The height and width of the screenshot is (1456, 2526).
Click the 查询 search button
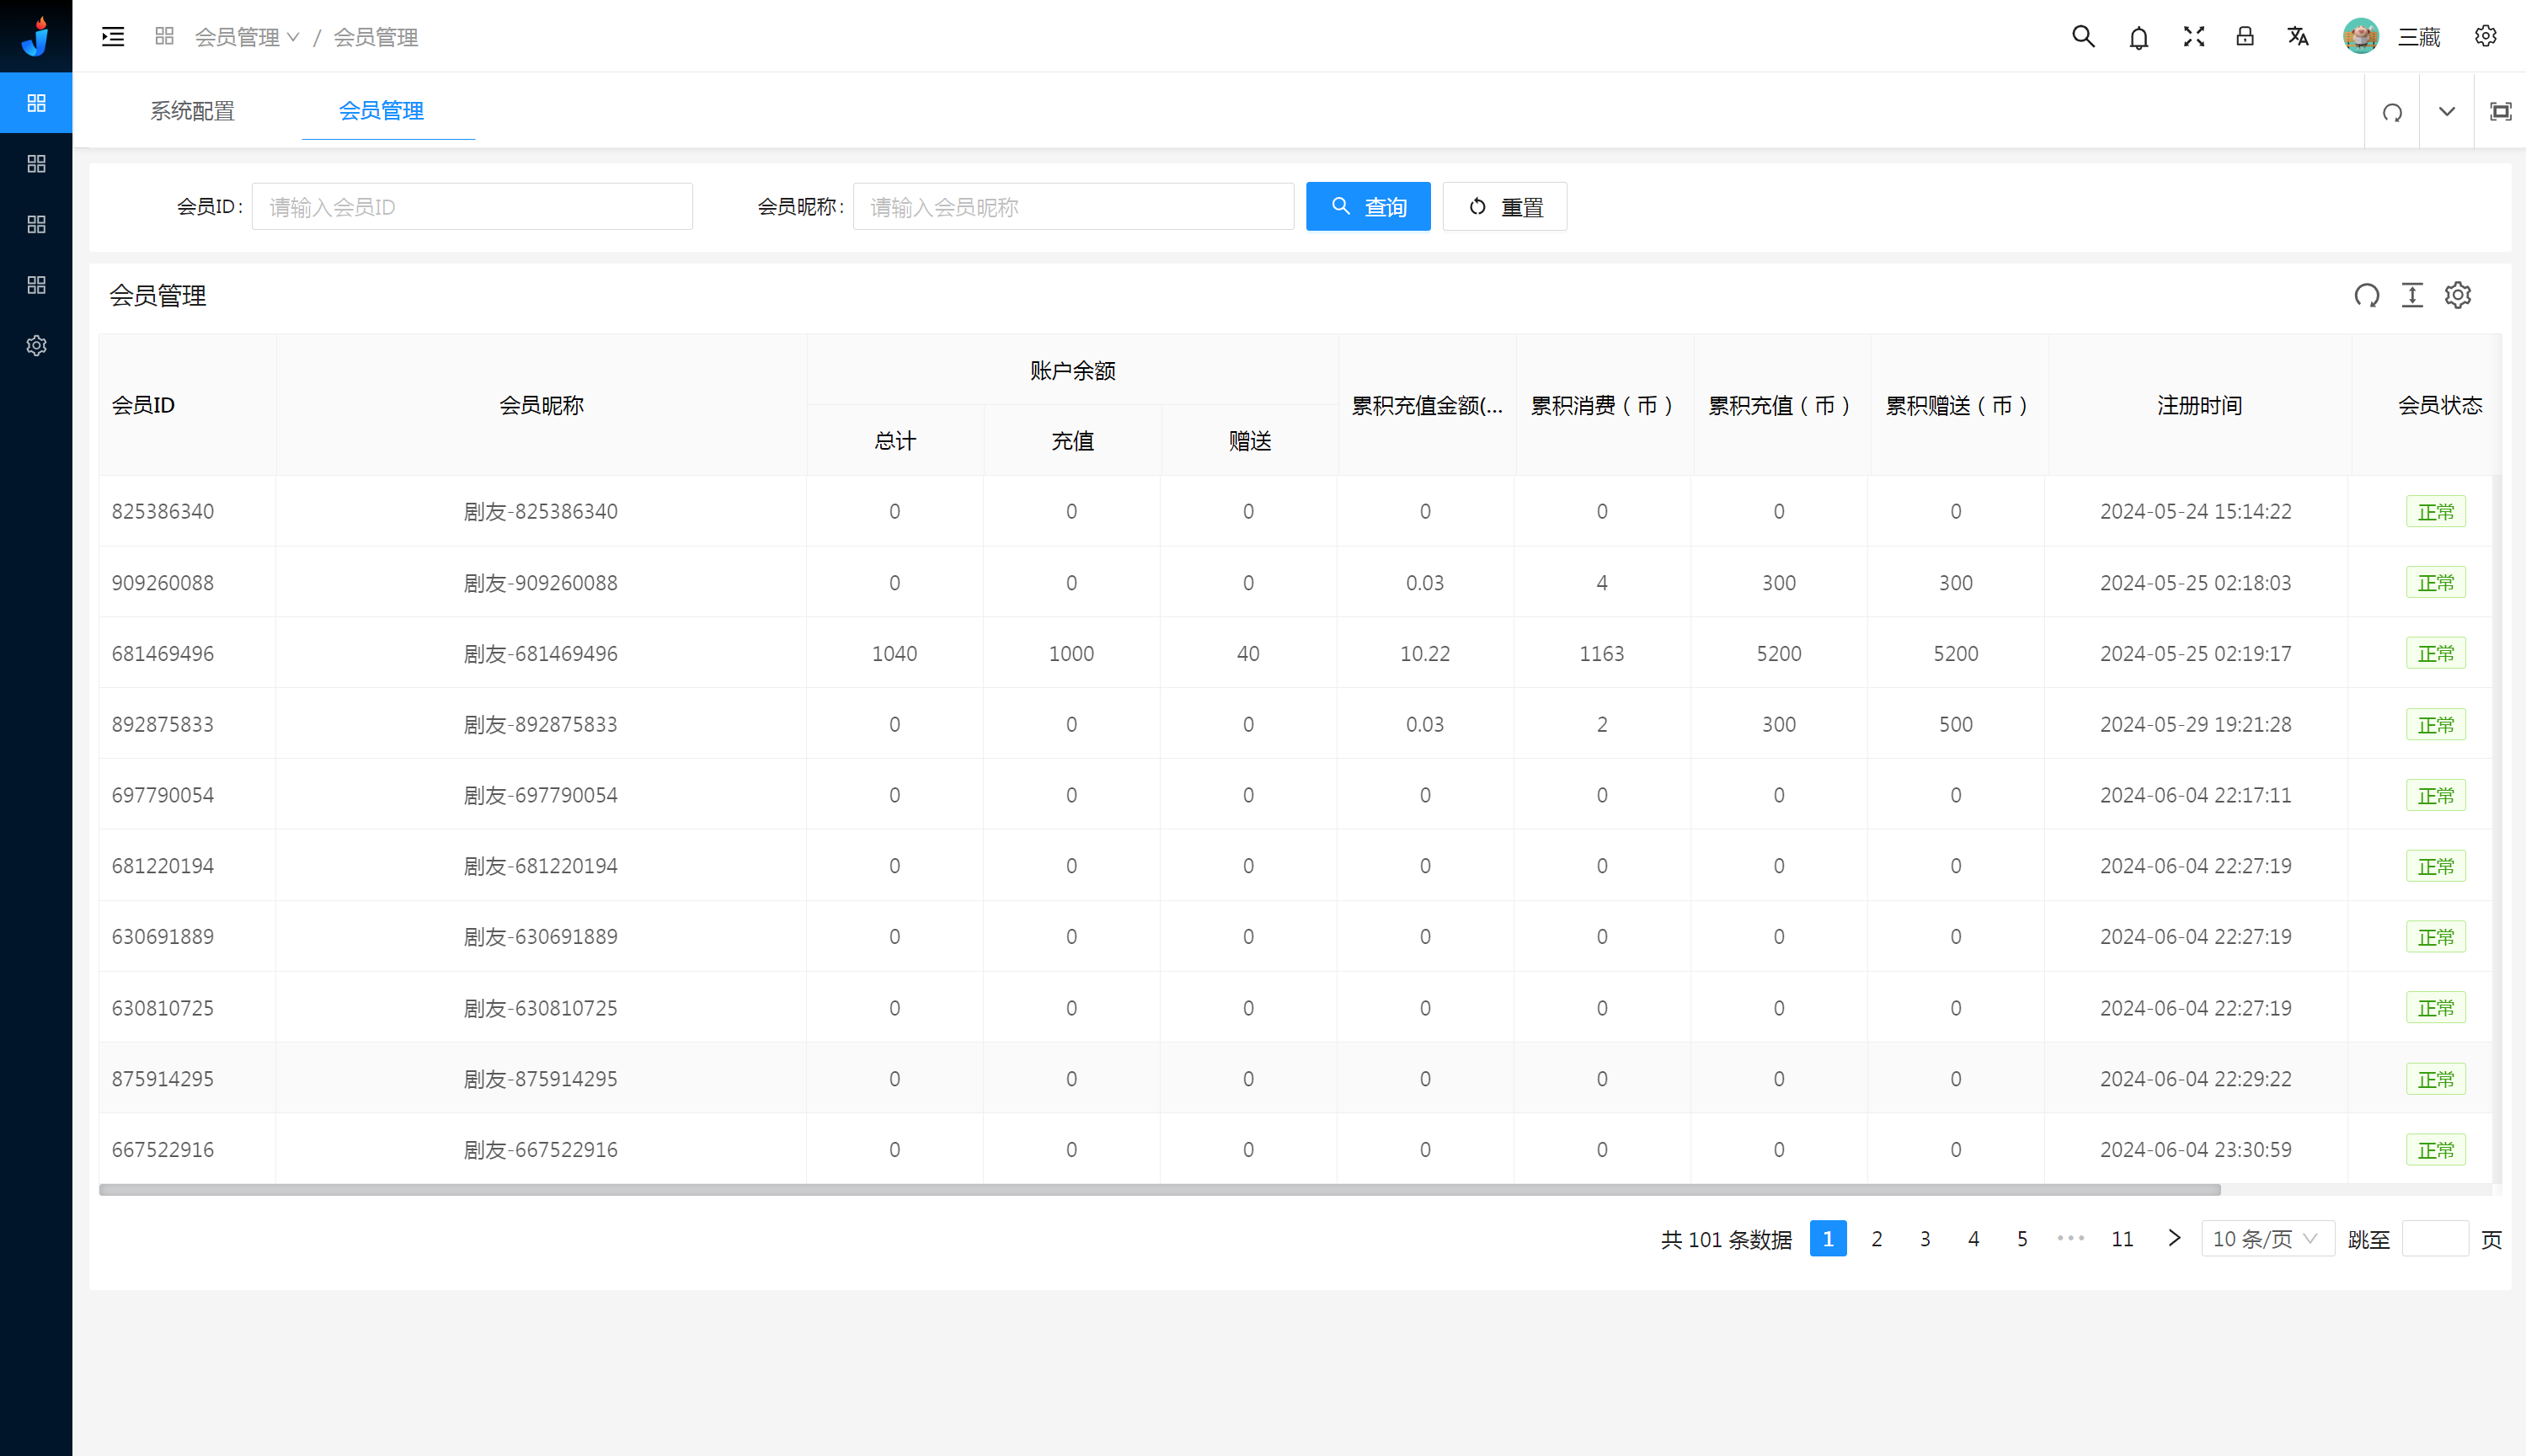pyautogui.click(x=1368, y=207)
